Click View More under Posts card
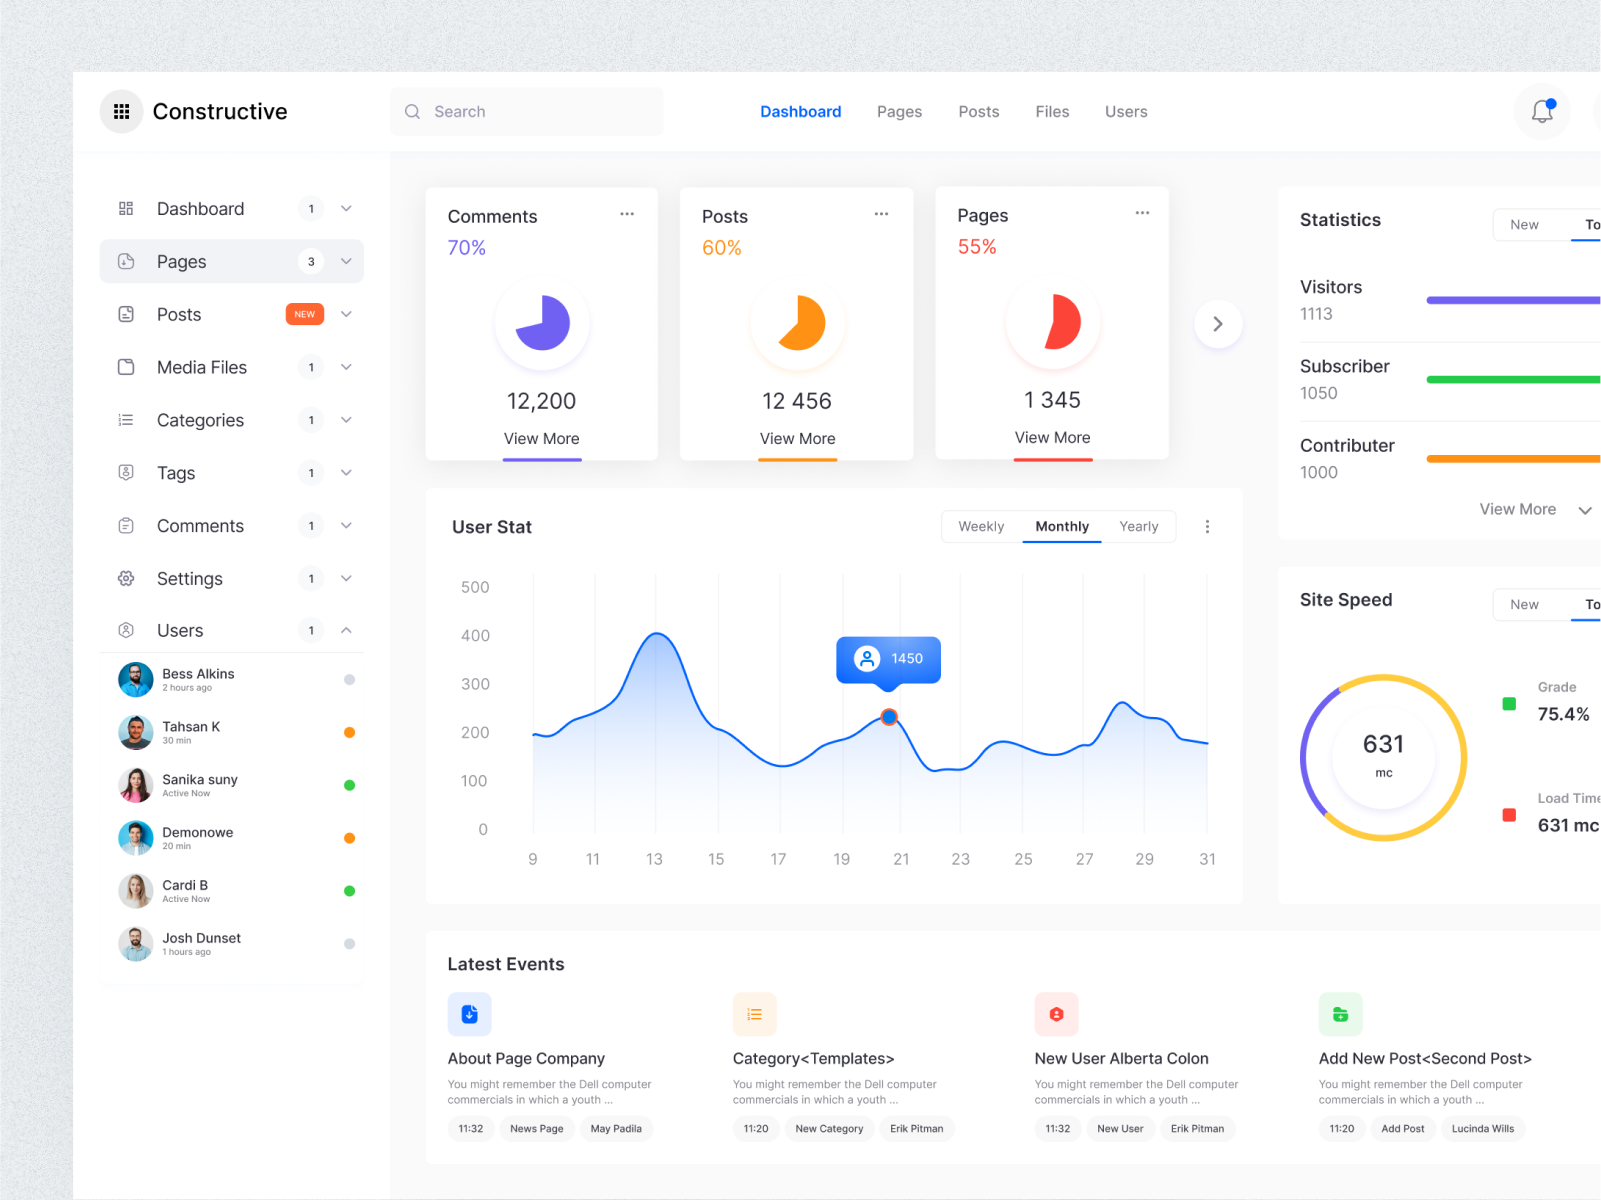 pyautogui.click(x=796, y=438)
